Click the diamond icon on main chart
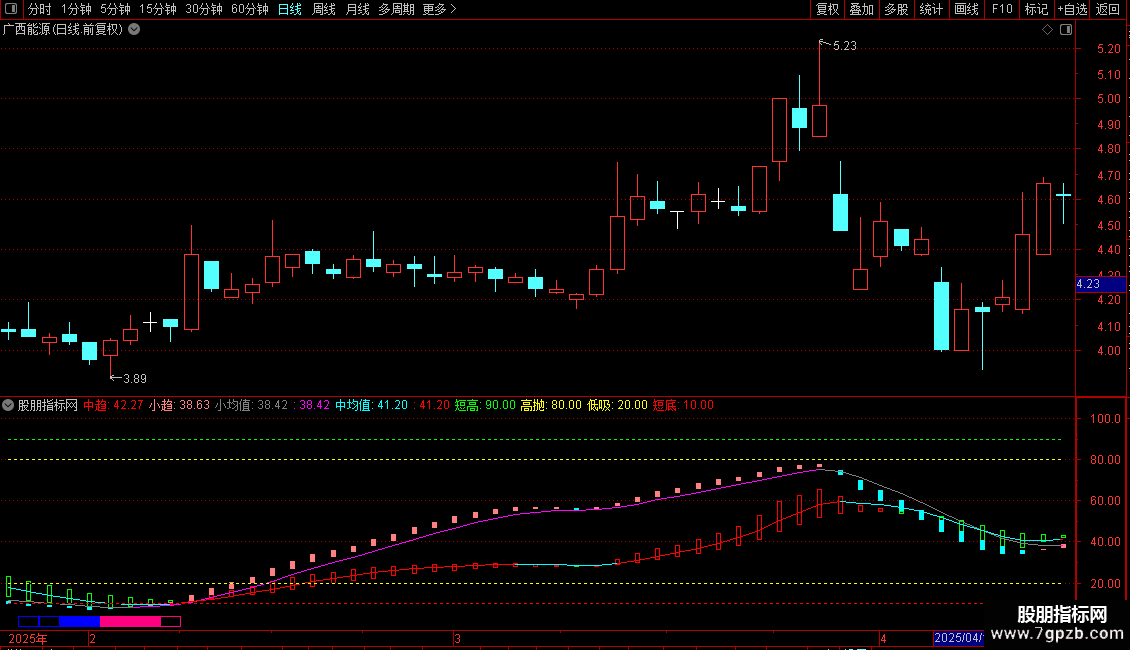Viewport: 1130px width, 650px height. coord(1047,30)
